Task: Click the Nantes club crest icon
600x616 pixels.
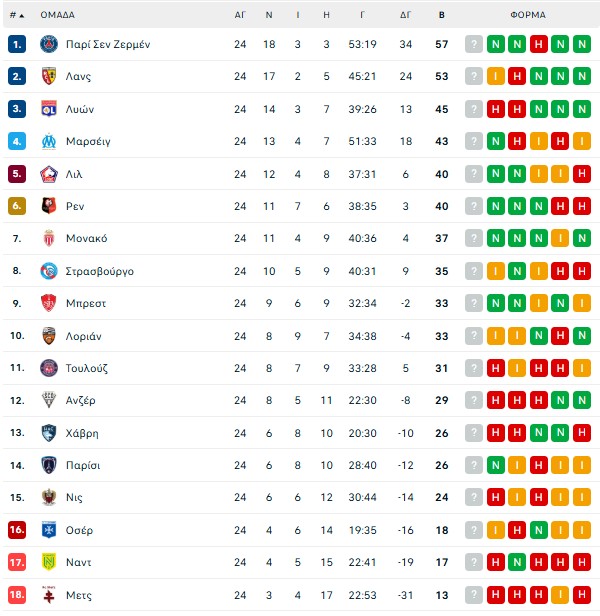Action: point(48,563)
